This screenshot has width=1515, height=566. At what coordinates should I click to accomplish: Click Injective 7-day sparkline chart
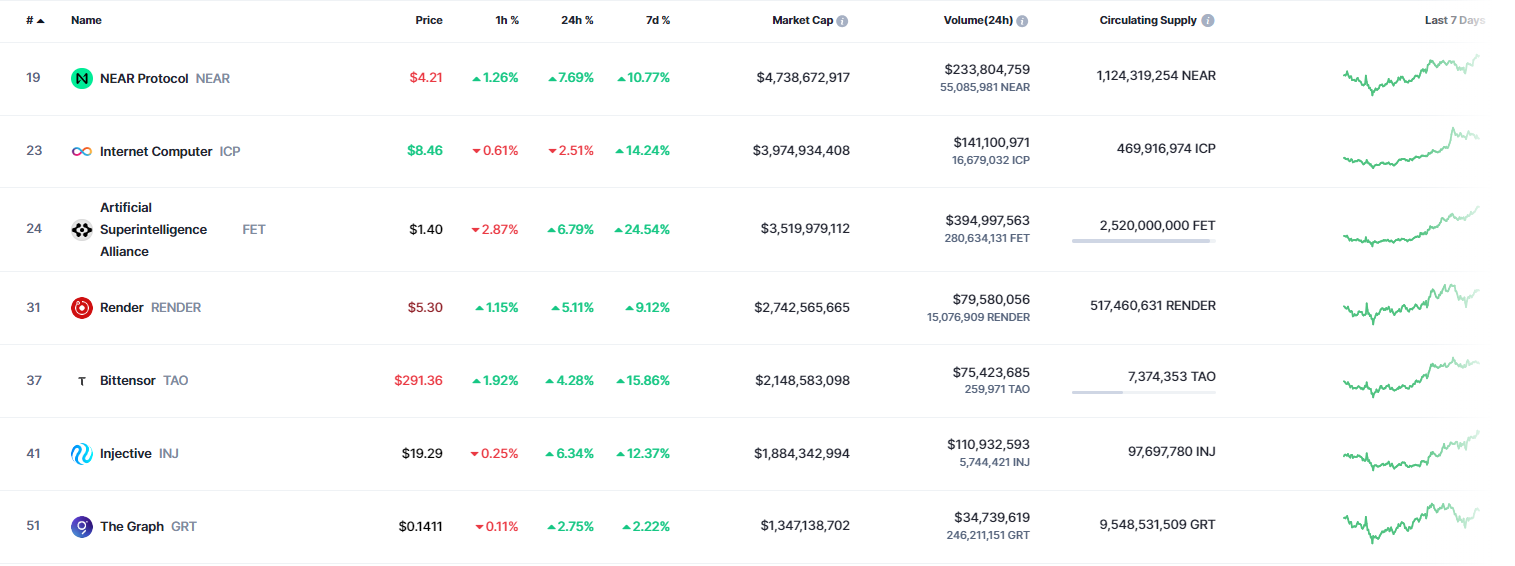click(x=1411, y=450)
